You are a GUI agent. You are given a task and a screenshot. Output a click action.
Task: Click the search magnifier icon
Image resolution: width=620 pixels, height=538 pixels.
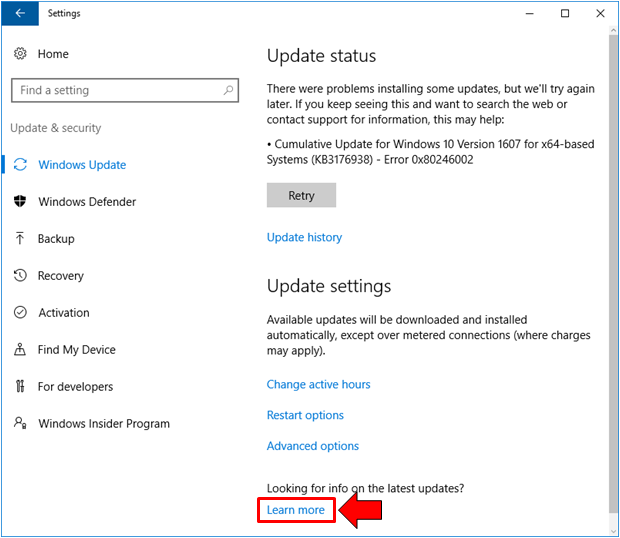228,90
